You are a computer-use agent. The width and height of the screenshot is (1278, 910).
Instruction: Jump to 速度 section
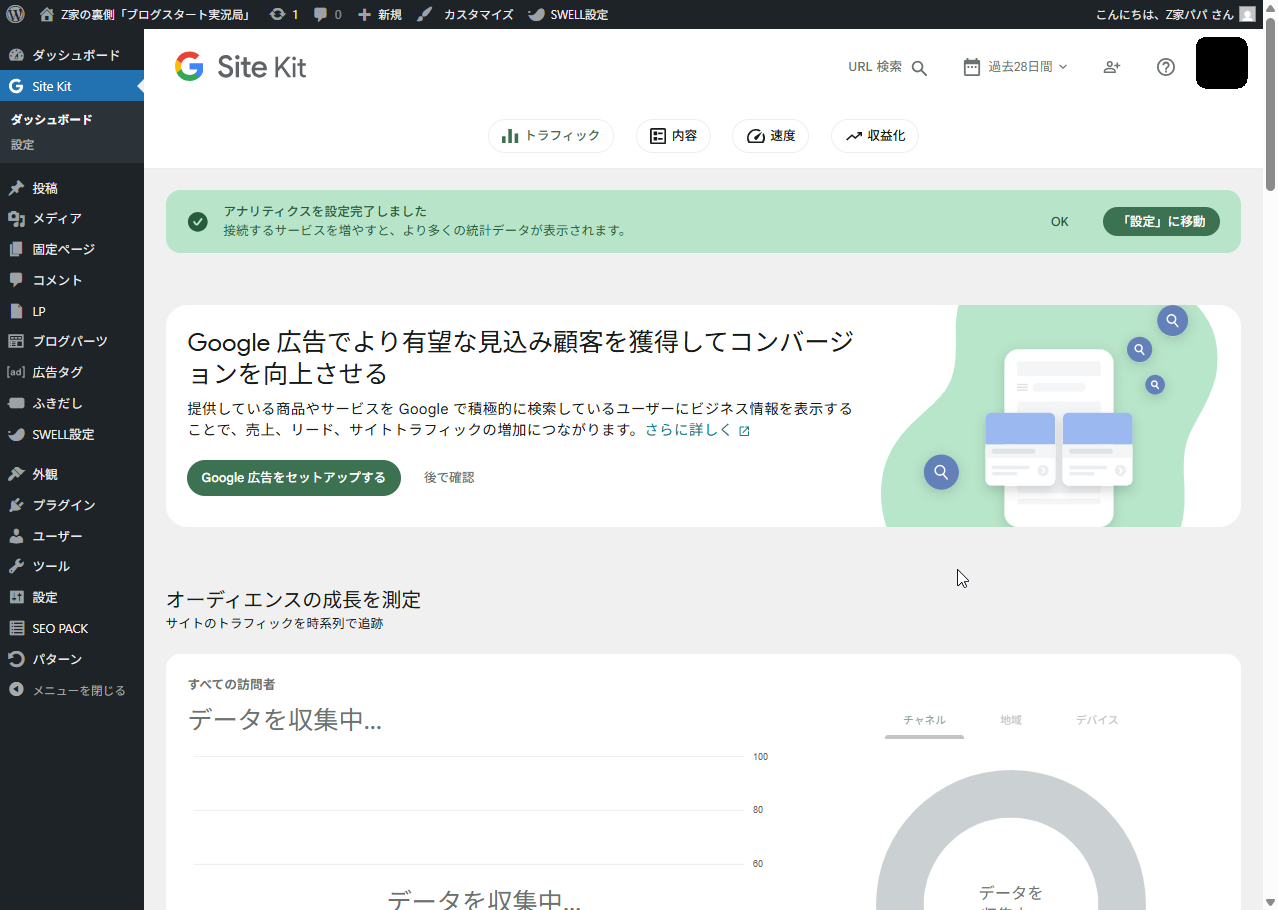[x=770, y=136]
